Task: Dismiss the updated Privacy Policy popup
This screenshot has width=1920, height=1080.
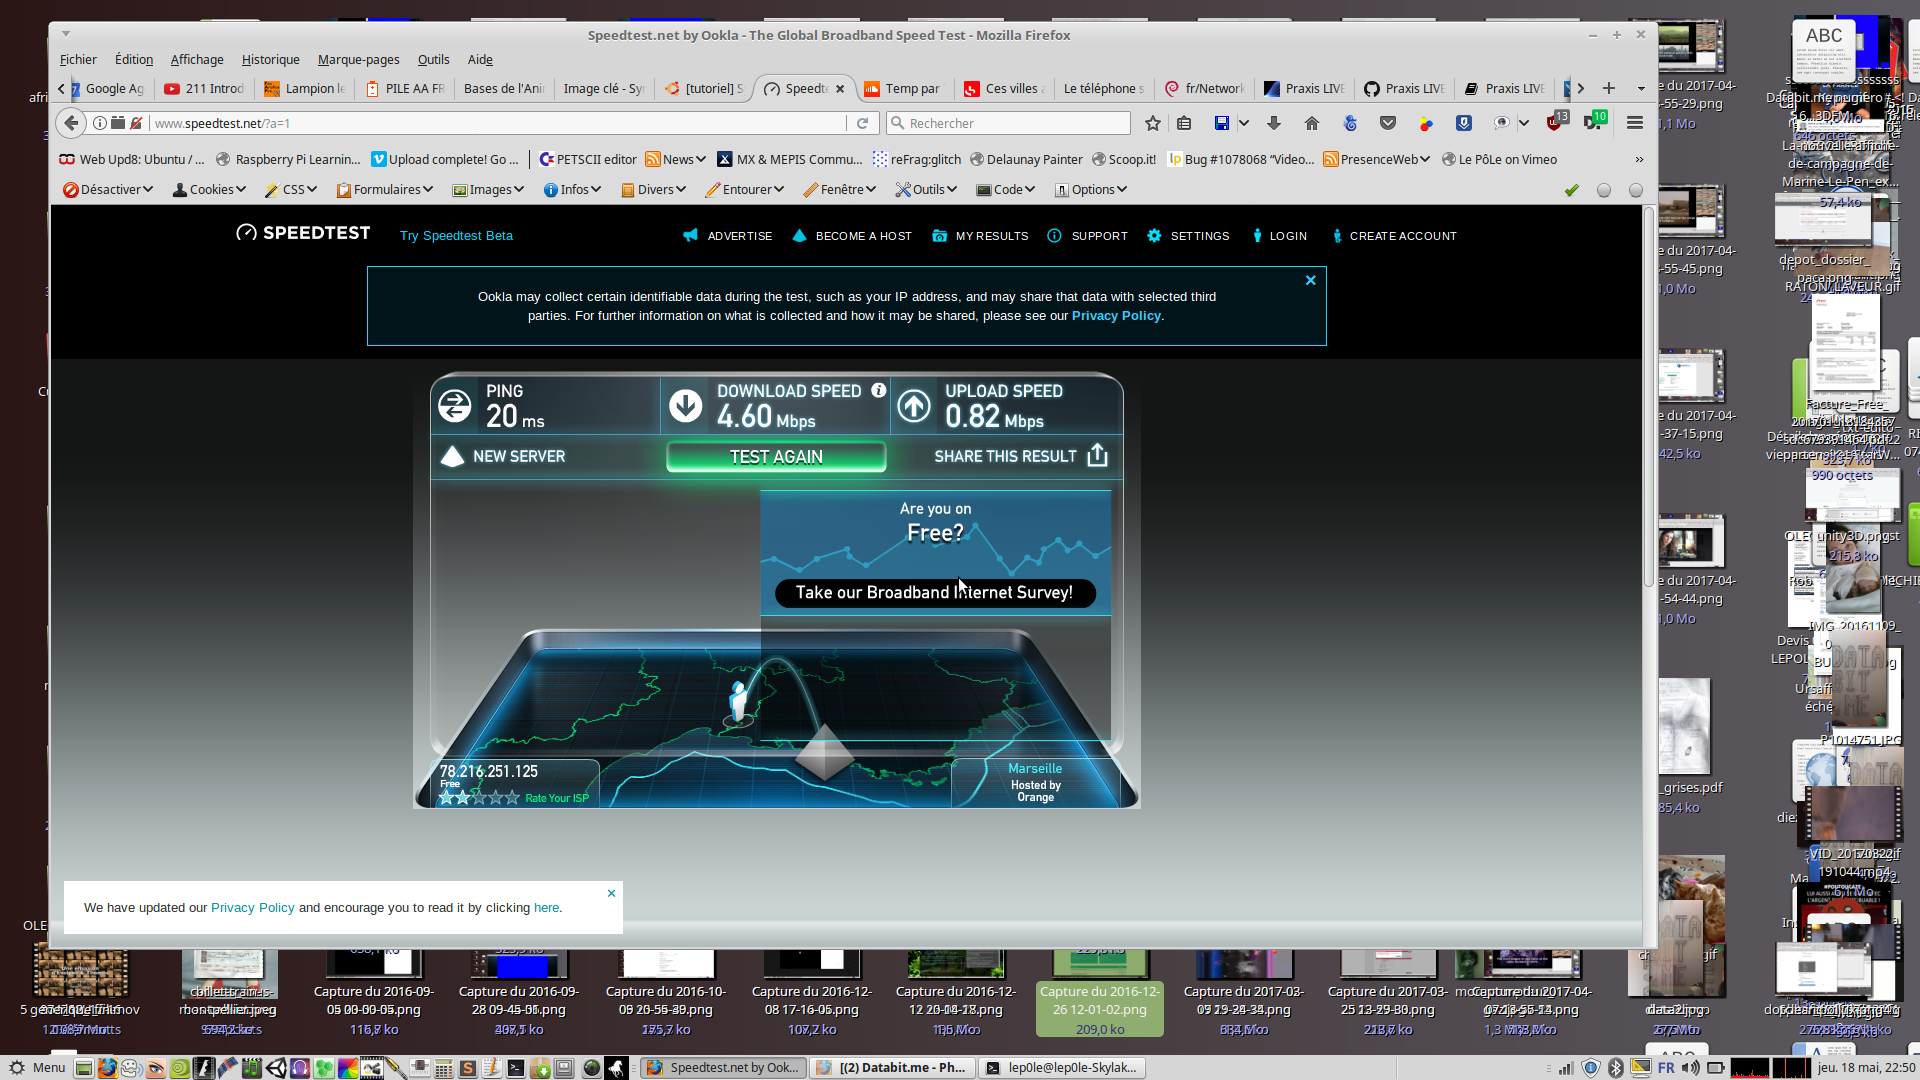Action: click(611, 893)
